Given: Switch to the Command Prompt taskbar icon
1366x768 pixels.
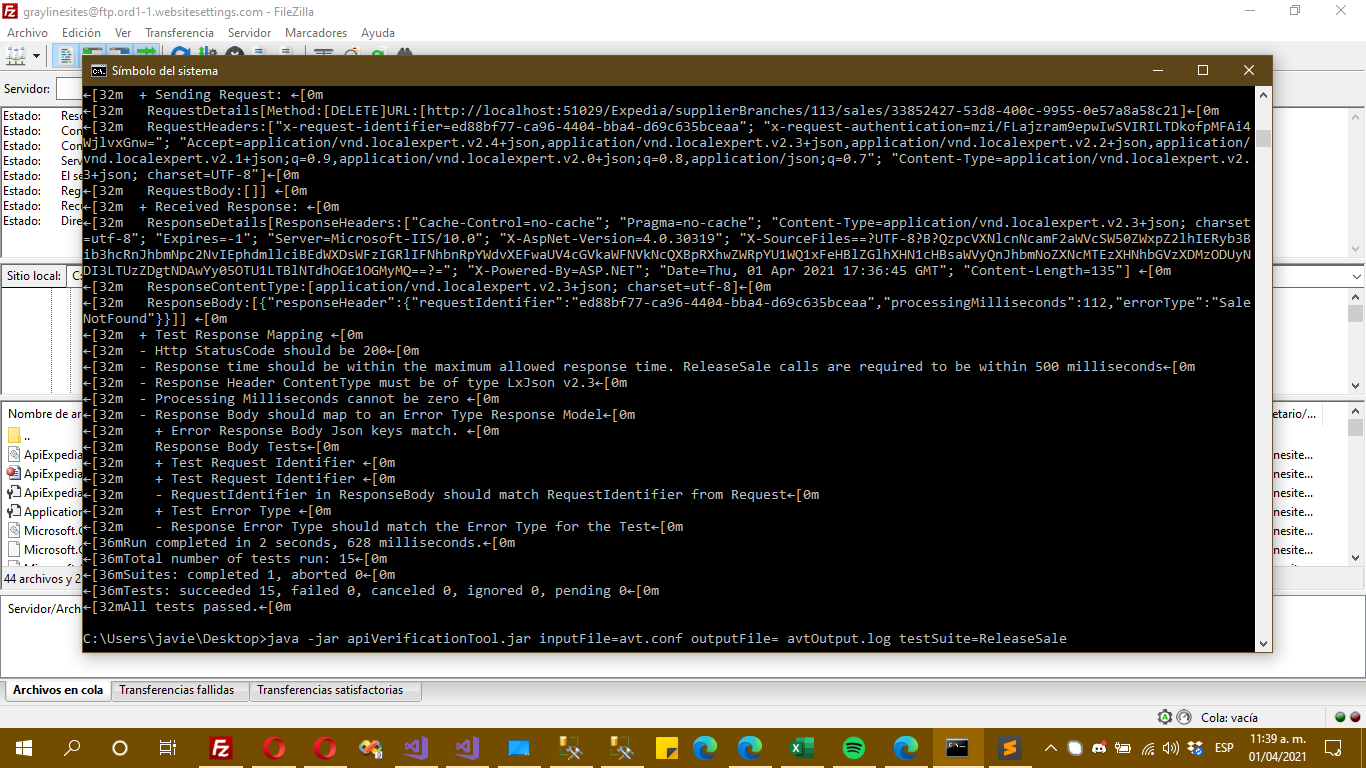Looking at the screenshot, I should (x=957, y=748).
